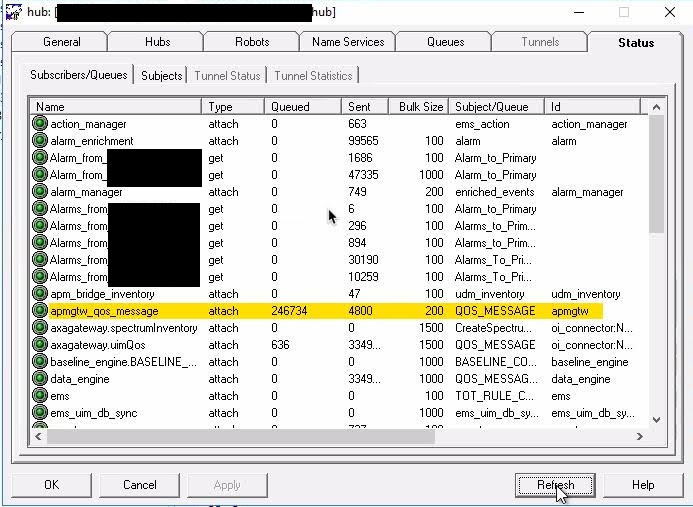Sort by the Bulk Size column header
This screenshot has width=693, height=507.
tap(419, 107)
